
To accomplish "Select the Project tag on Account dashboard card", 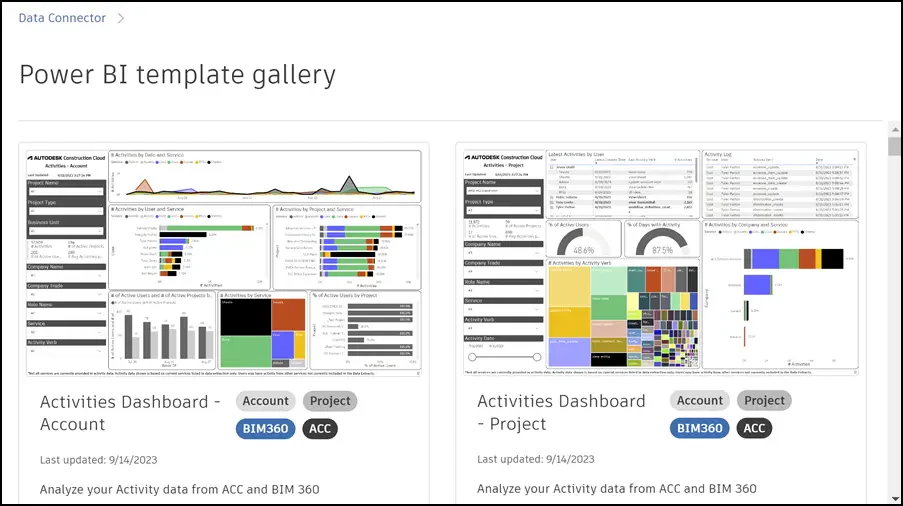I will [x=330, y=401].
